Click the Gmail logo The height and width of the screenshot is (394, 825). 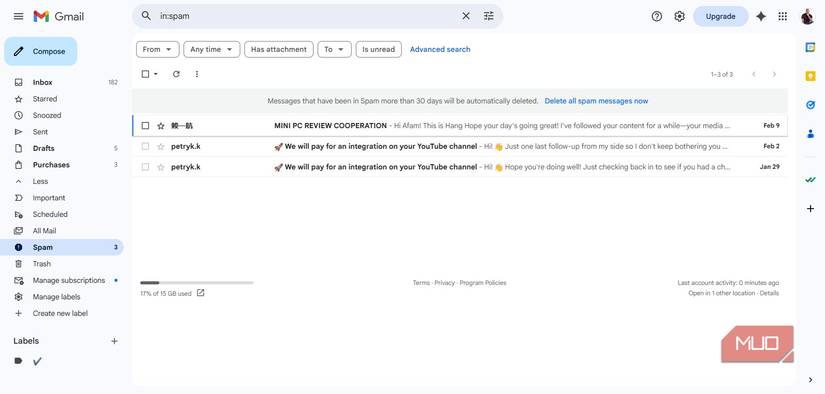tap(58, 16)
